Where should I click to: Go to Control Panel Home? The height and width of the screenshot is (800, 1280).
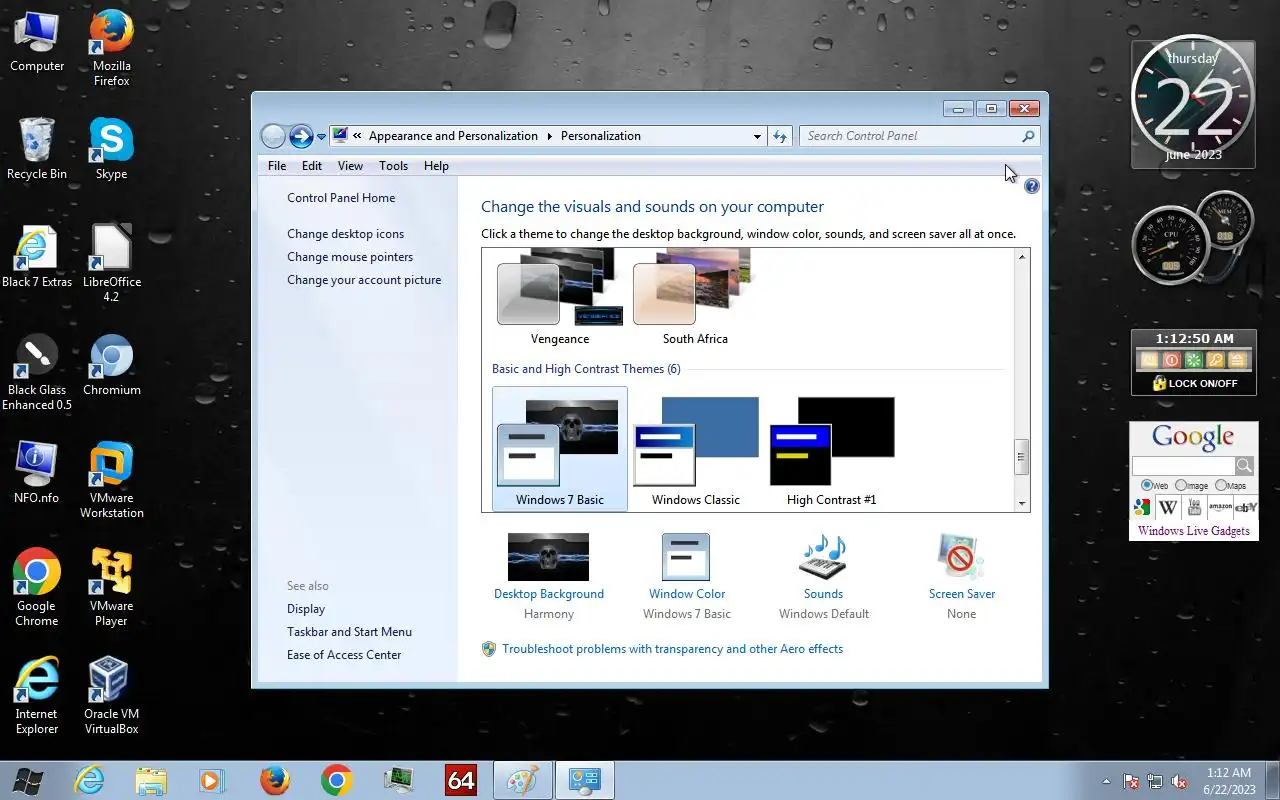[341, 198]
